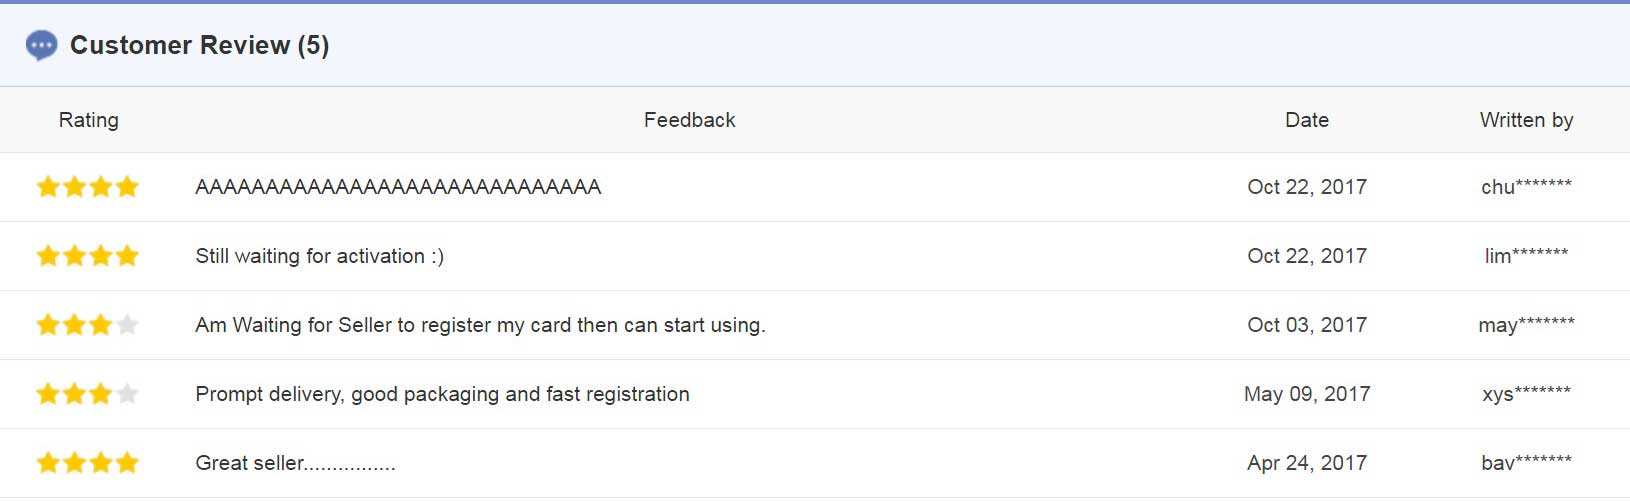Click reviewer name may*******

(1527, 325)
